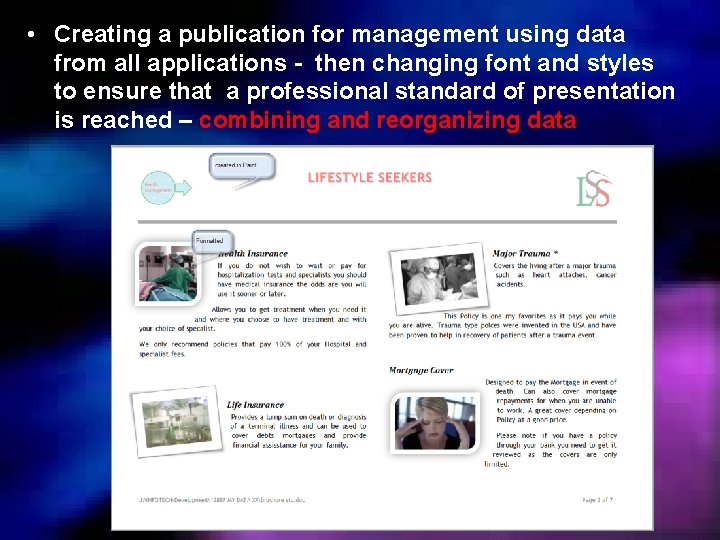
Task: Click the Mortgage Cover heading
Action: (421, 370)
